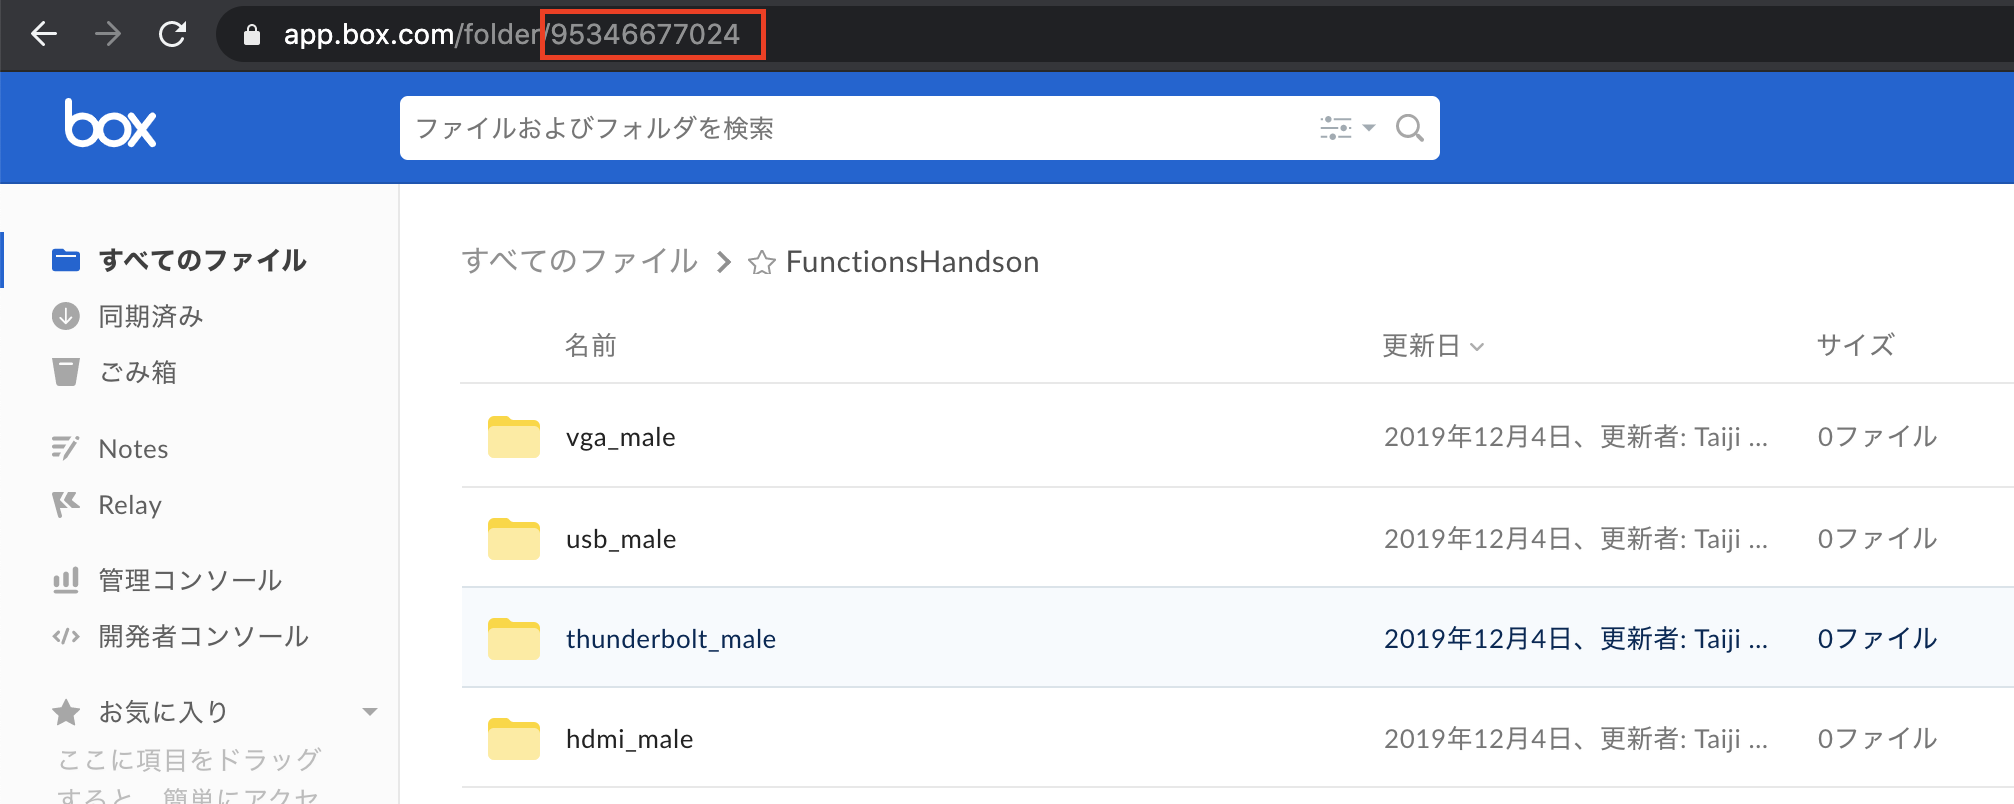Click the Relay flag icon
Screen dimensions: 2014x804
pyautogui.click(x=66, y=504)
